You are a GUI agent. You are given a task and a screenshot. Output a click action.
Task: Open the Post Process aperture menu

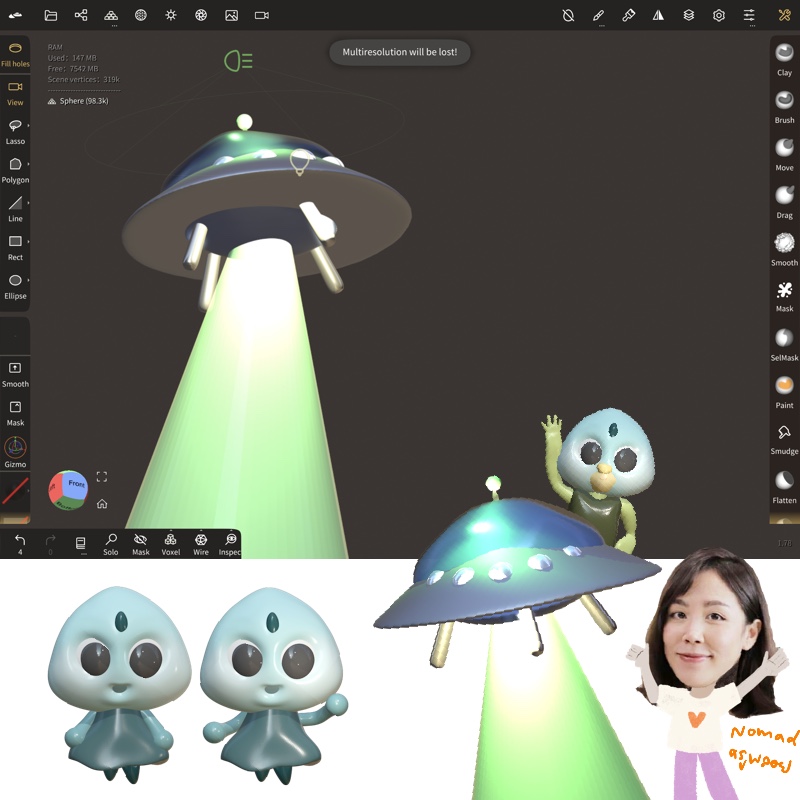tap(201, 15)
